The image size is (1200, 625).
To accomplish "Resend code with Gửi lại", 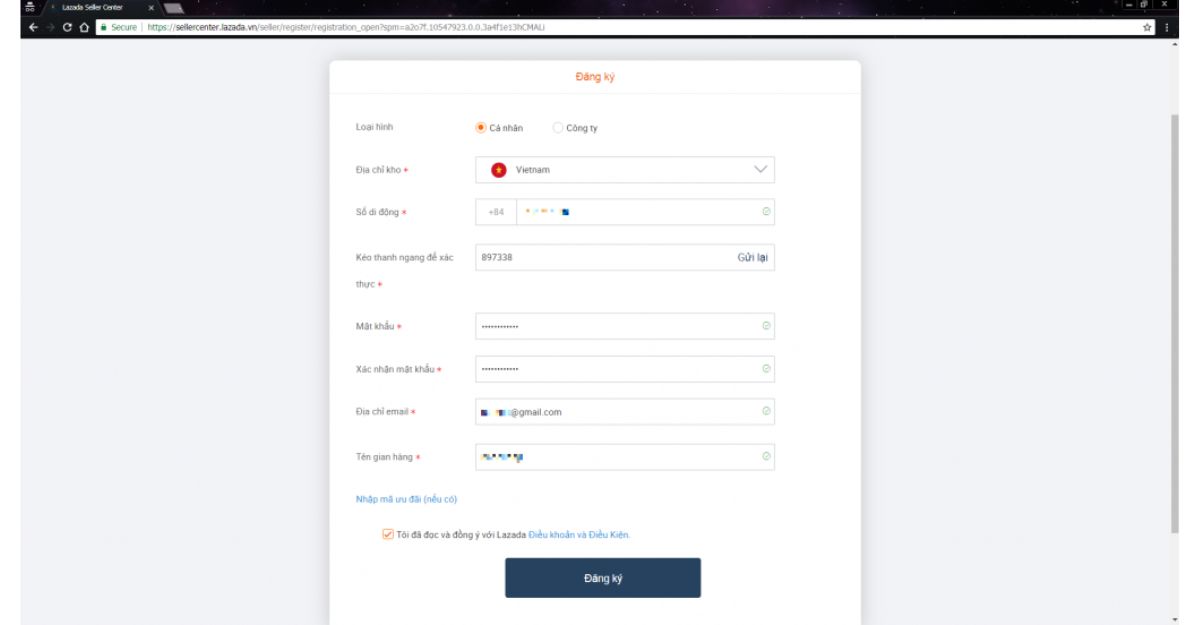I will (752, 257).
